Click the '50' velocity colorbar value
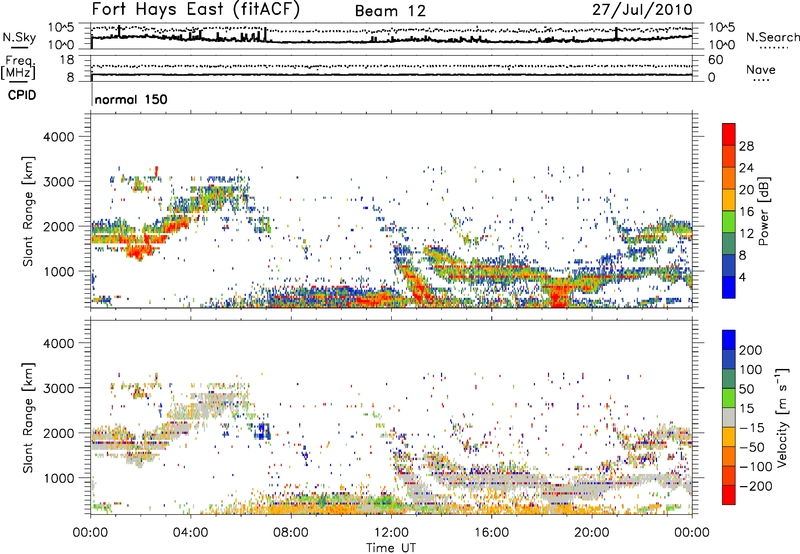The width and height of the screenshot is (800, 554). (x=746, y=389)
